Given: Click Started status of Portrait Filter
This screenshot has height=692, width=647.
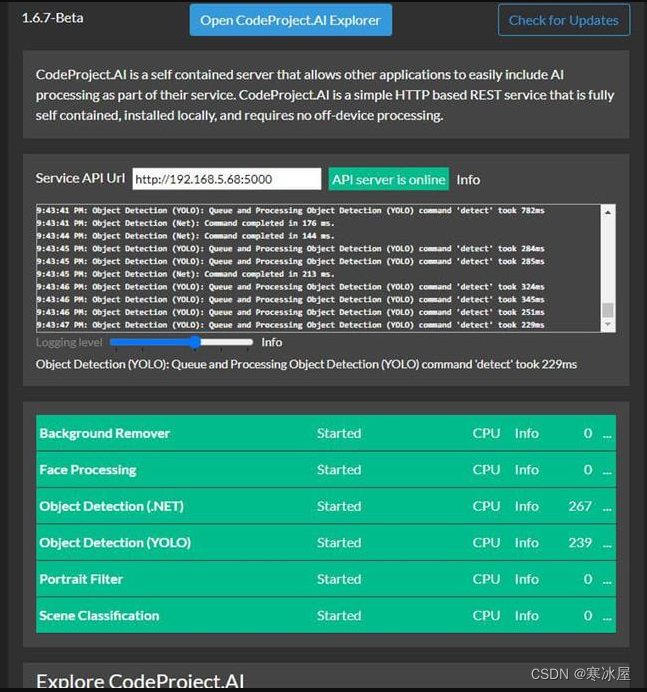Looking at the screenshot, I should pos(339,579).
